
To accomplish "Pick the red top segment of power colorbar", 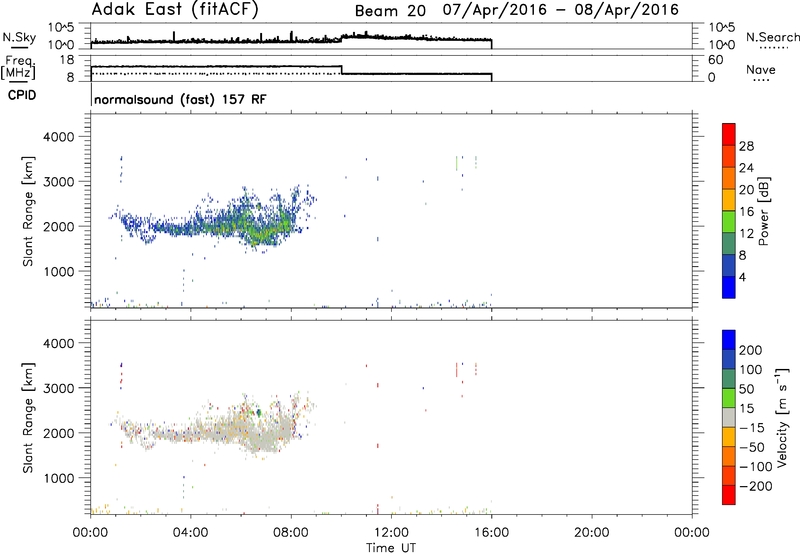I will point(729,134).
